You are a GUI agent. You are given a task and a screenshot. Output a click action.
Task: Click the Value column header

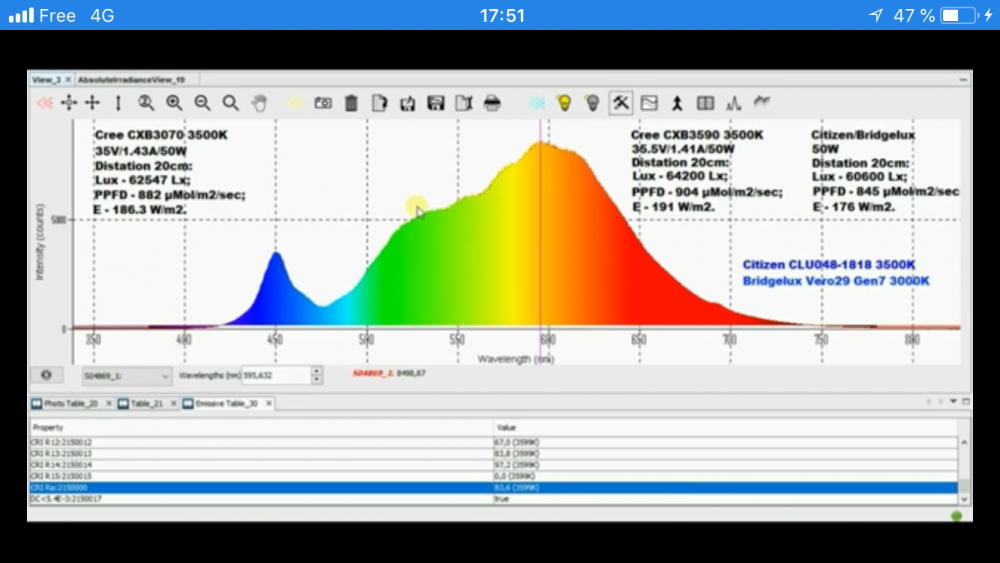click(726, 427)
